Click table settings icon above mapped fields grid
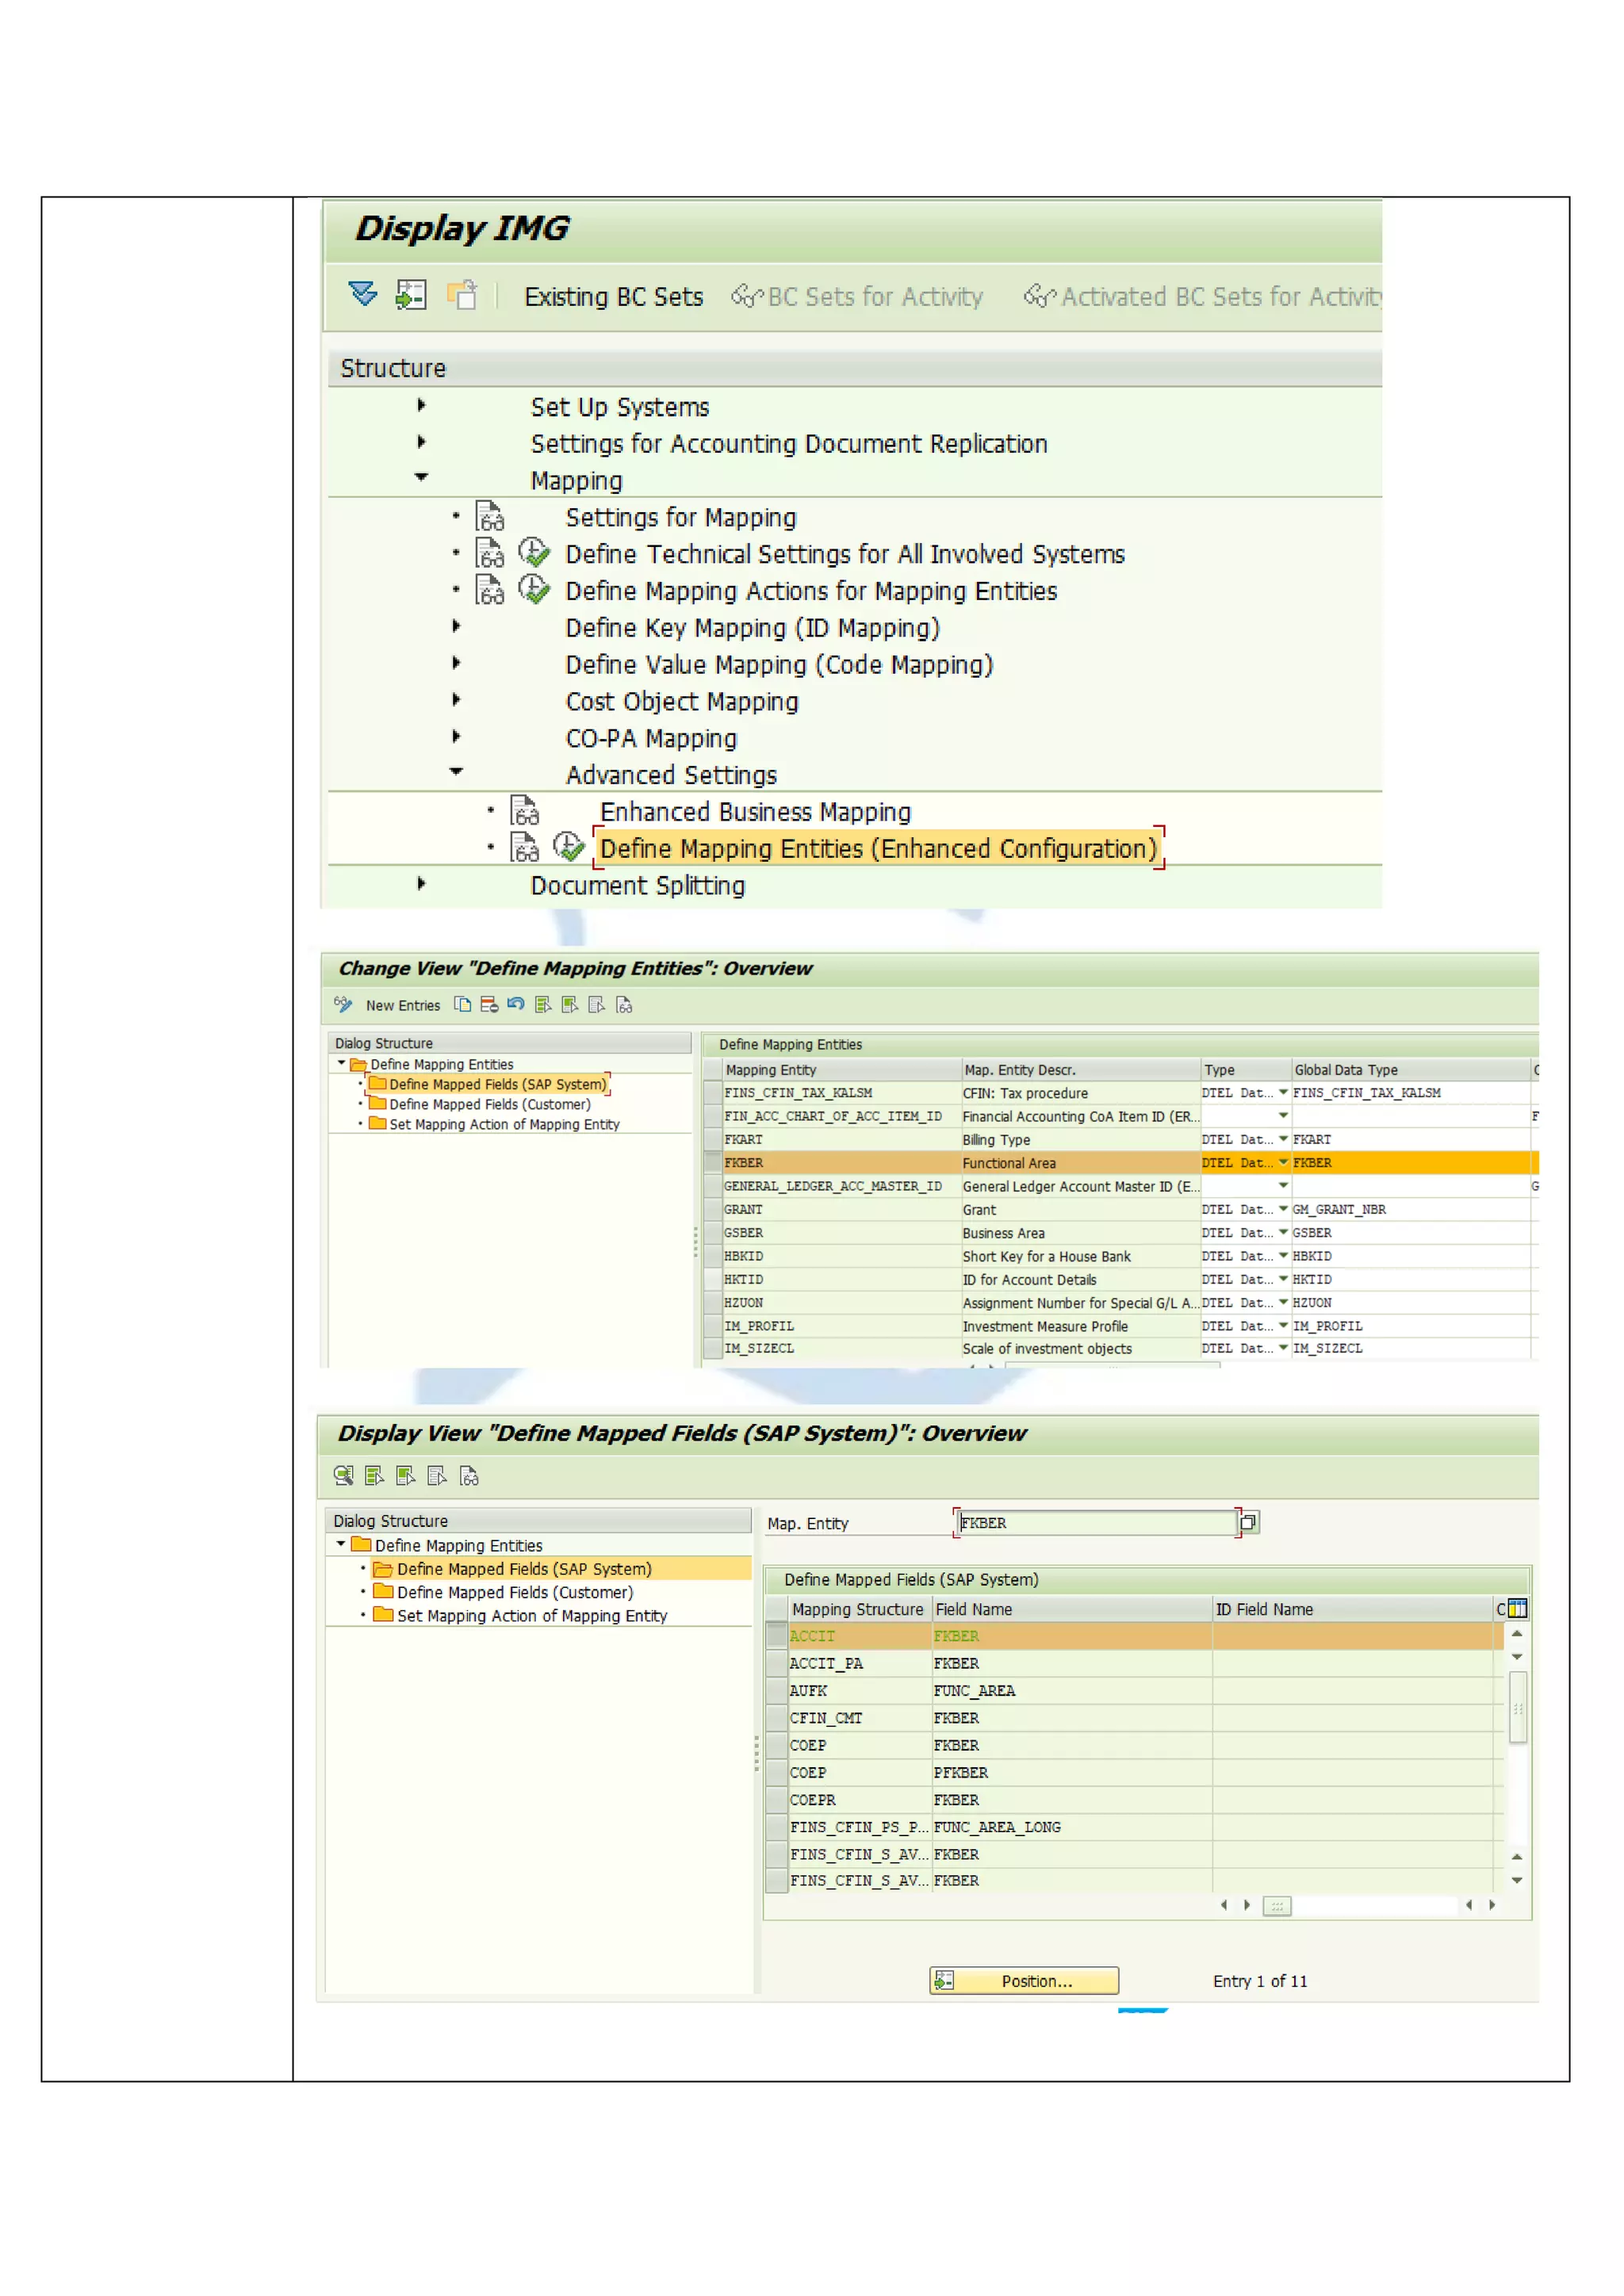This screenshot has width=1624, height=2296. pyautogui.click(x=1517, y=1609)
